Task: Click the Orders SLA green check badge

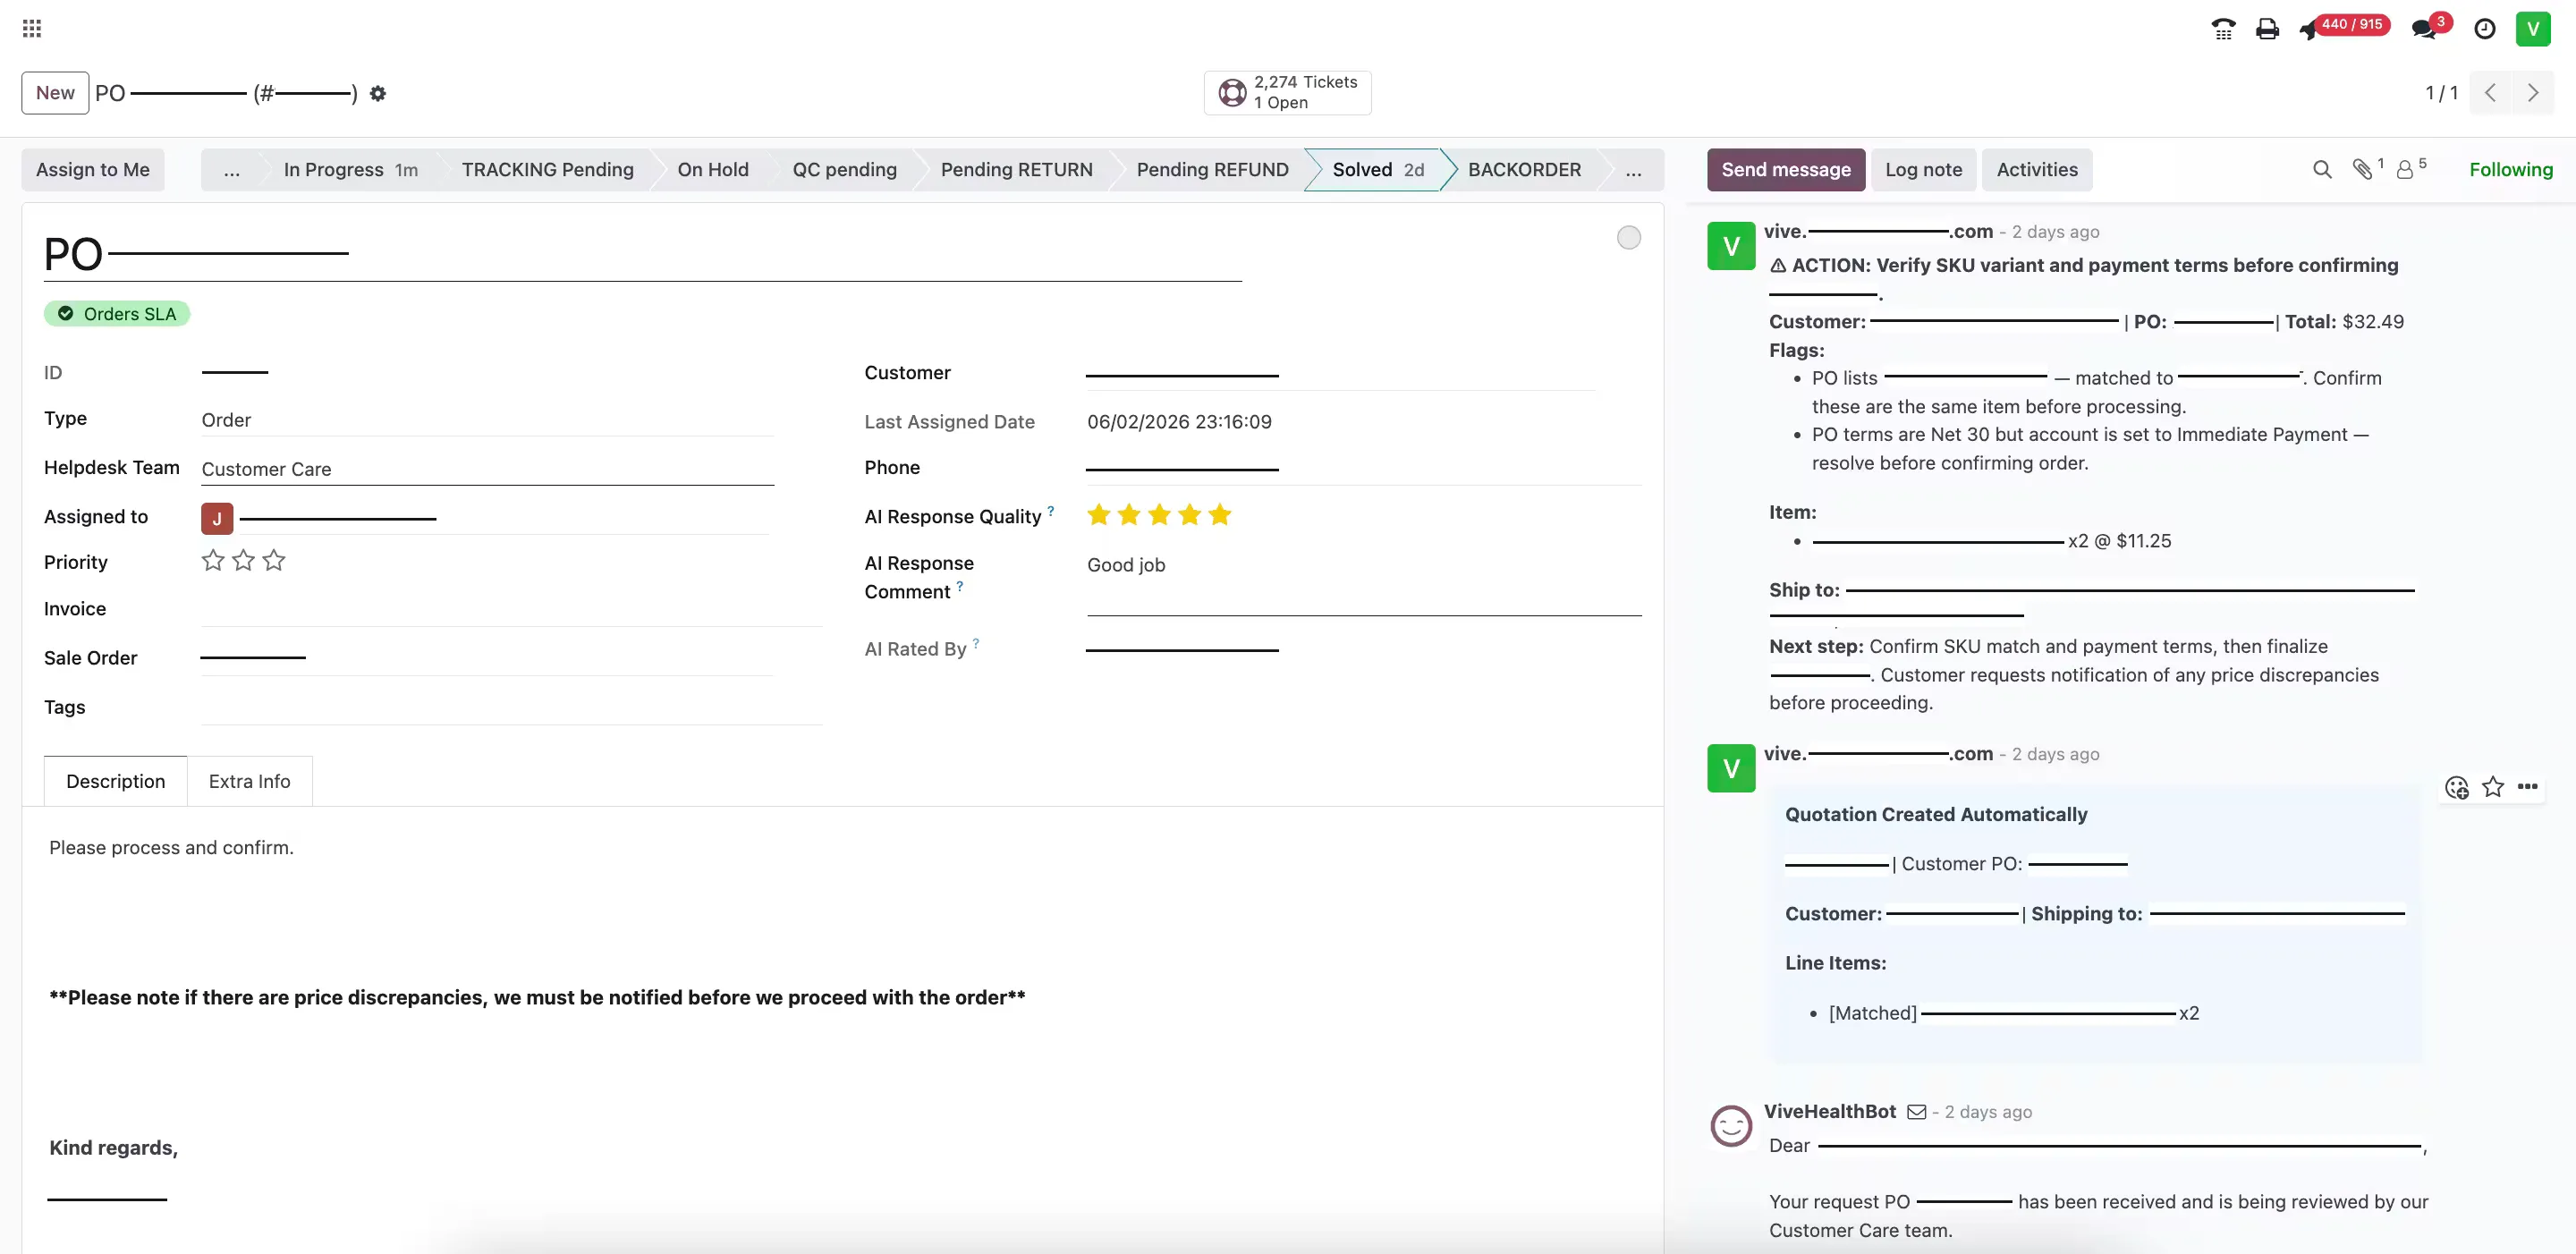Action: click(117, 314)
